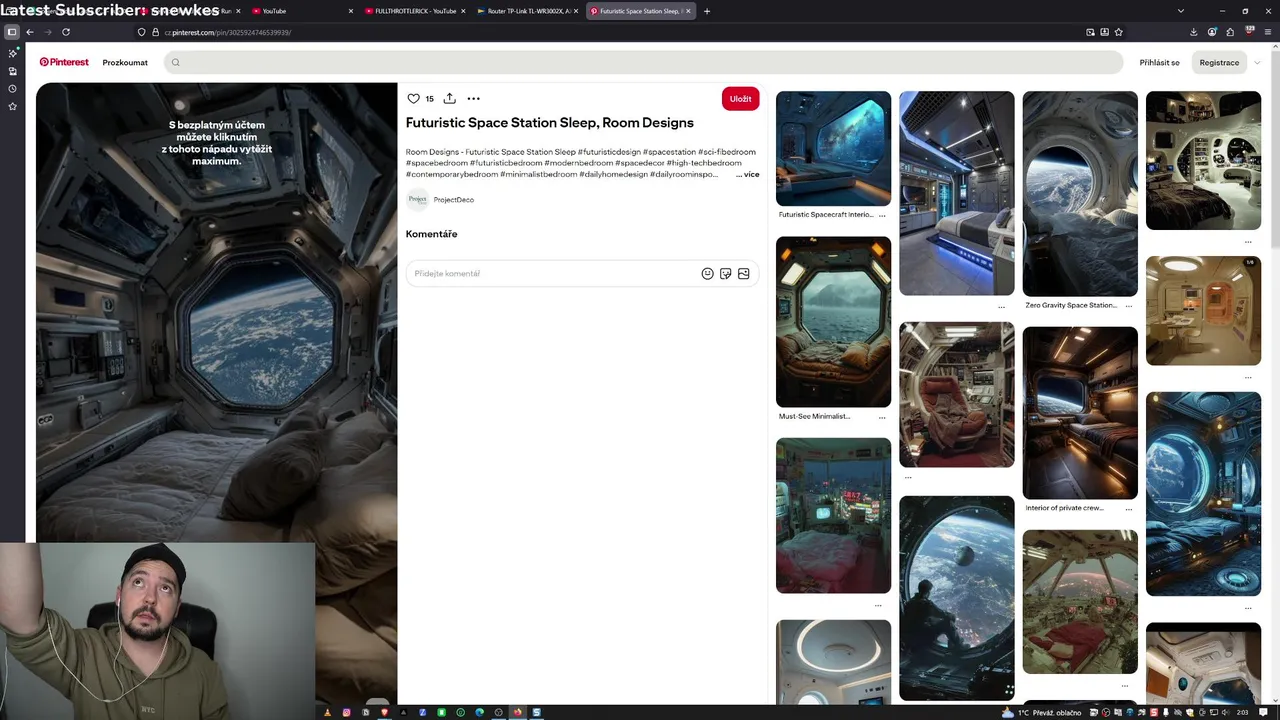
Task: Attach image to comment
Action: [743, 273]
